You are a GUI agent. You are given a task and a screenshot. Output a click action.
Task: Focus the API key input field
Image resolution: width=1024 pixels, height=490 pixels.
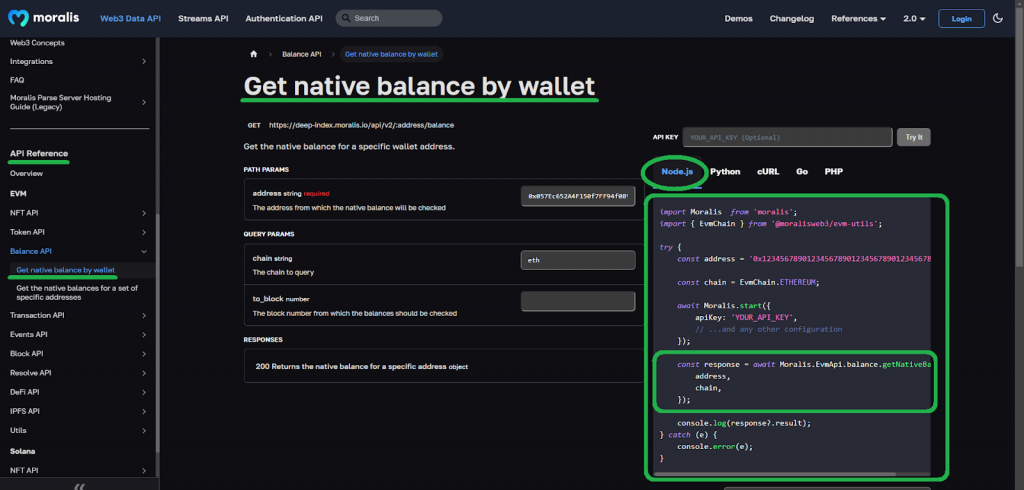click(x=787, y=137)
